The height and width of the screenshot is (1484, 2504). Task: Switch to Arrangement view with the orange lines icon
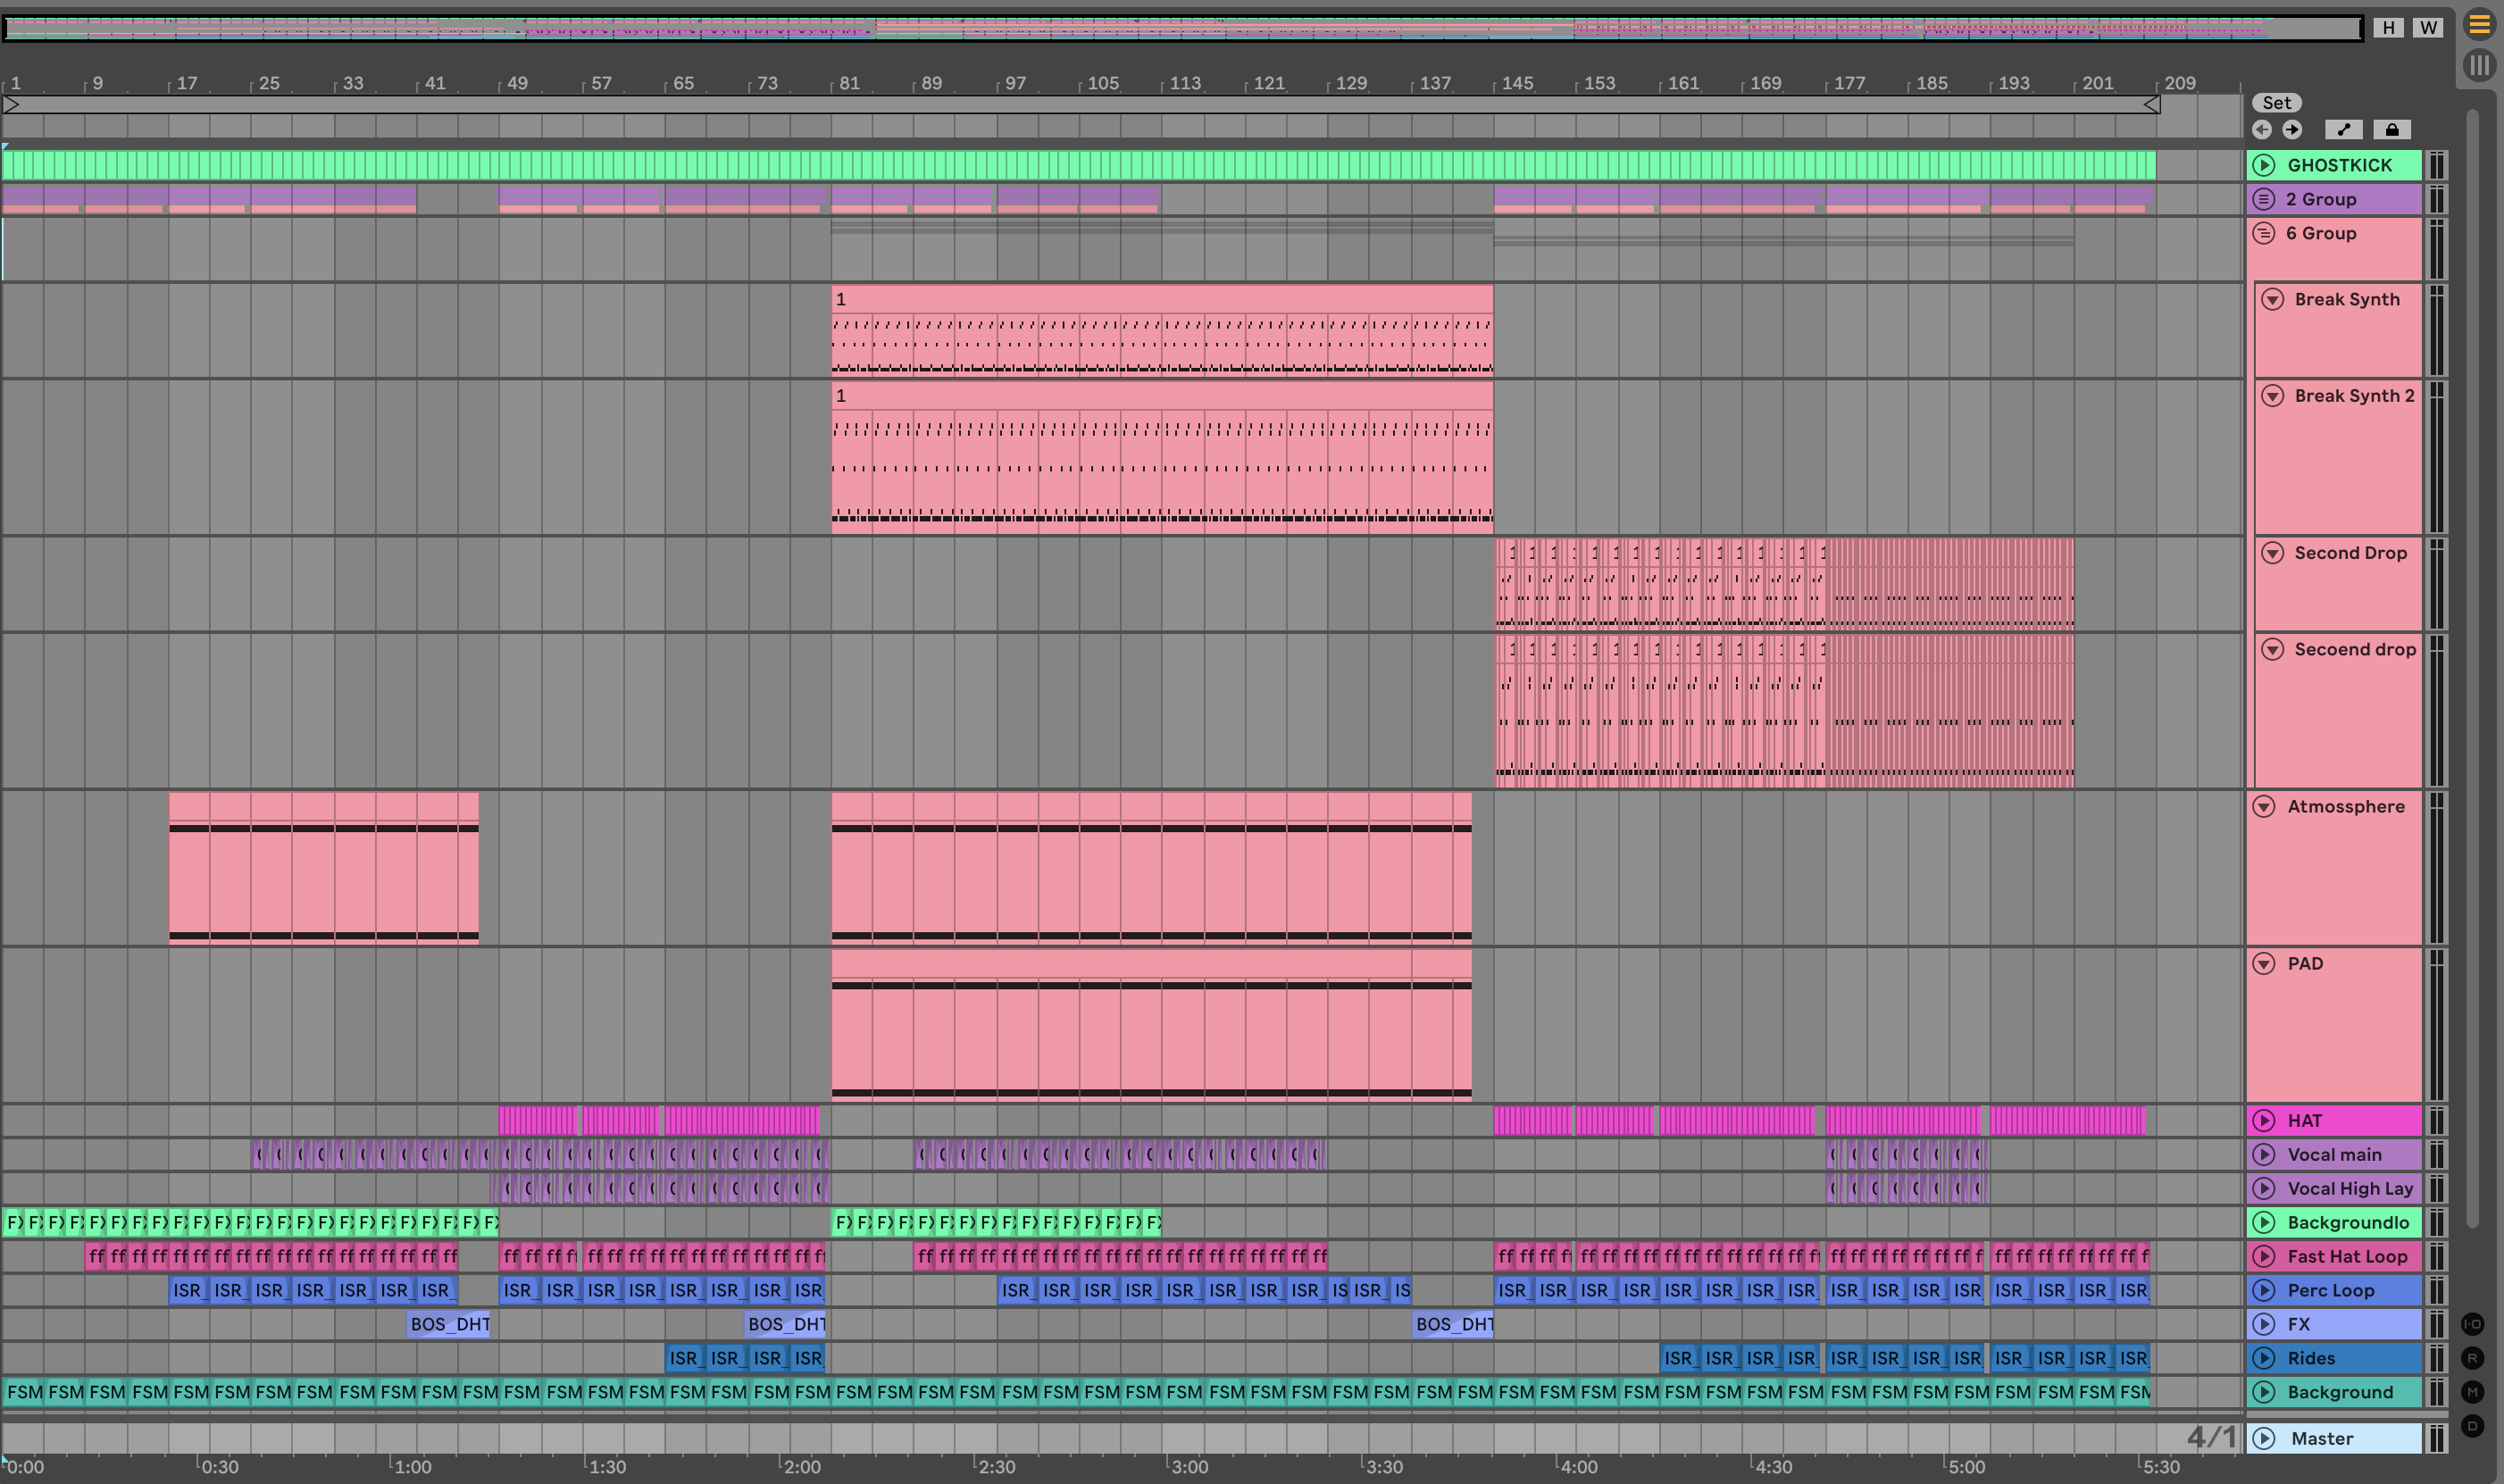tap(2479, 25)
